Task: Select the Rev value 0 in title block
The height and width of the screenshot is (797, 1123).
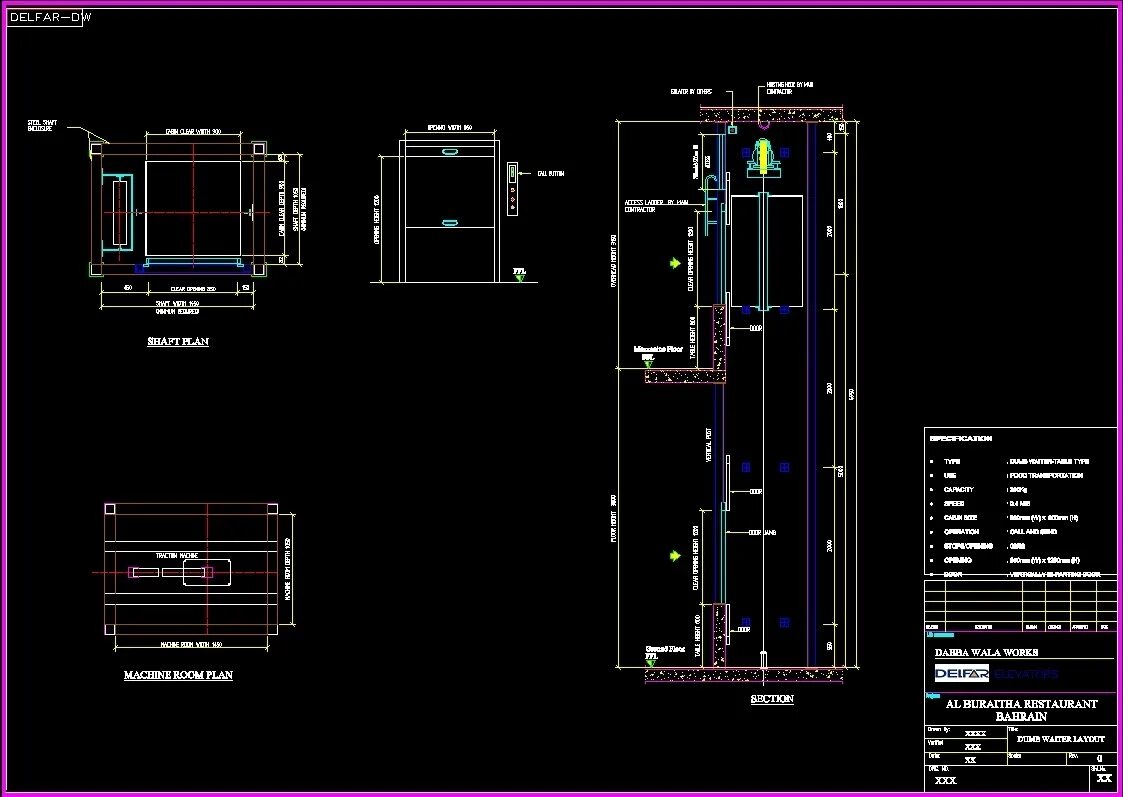Action: [1099, 758]
